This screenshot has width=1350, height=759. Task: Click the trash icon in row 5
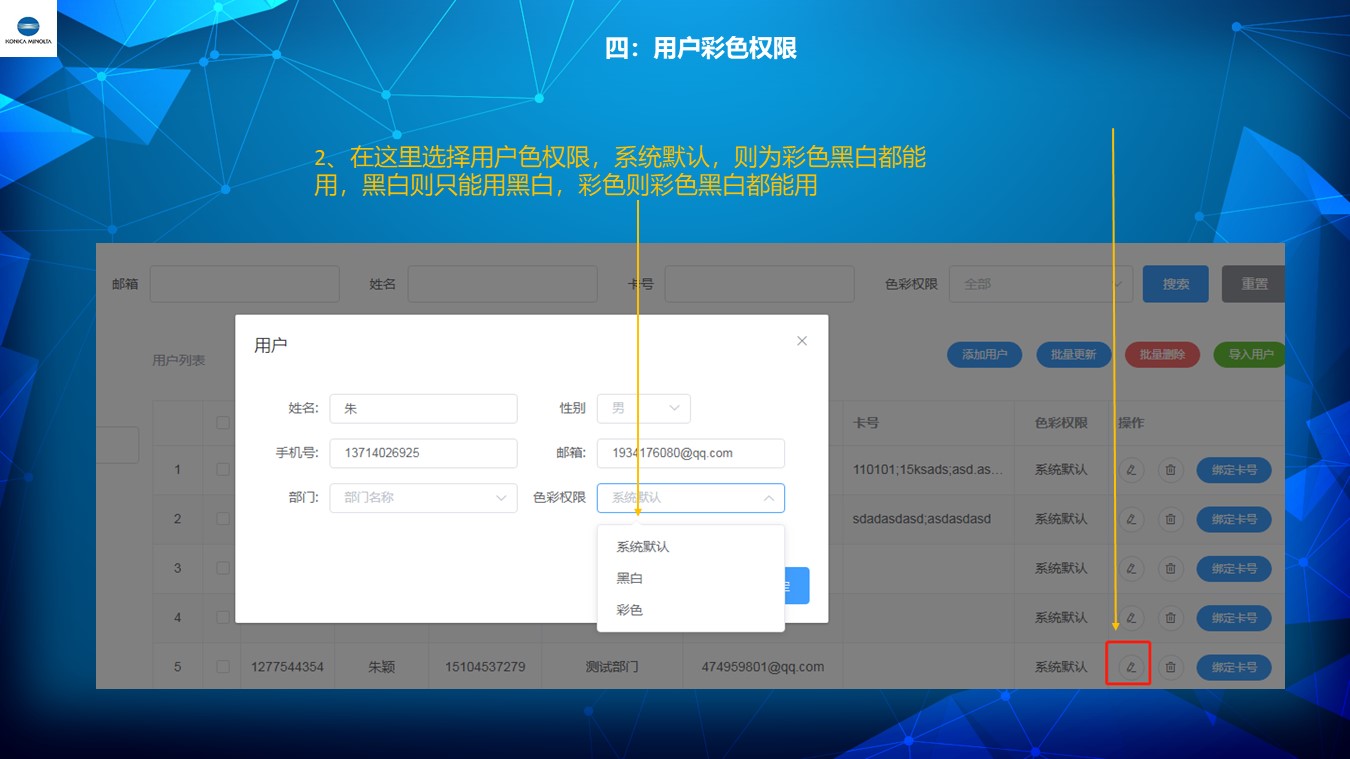(x=1170, y=667)
